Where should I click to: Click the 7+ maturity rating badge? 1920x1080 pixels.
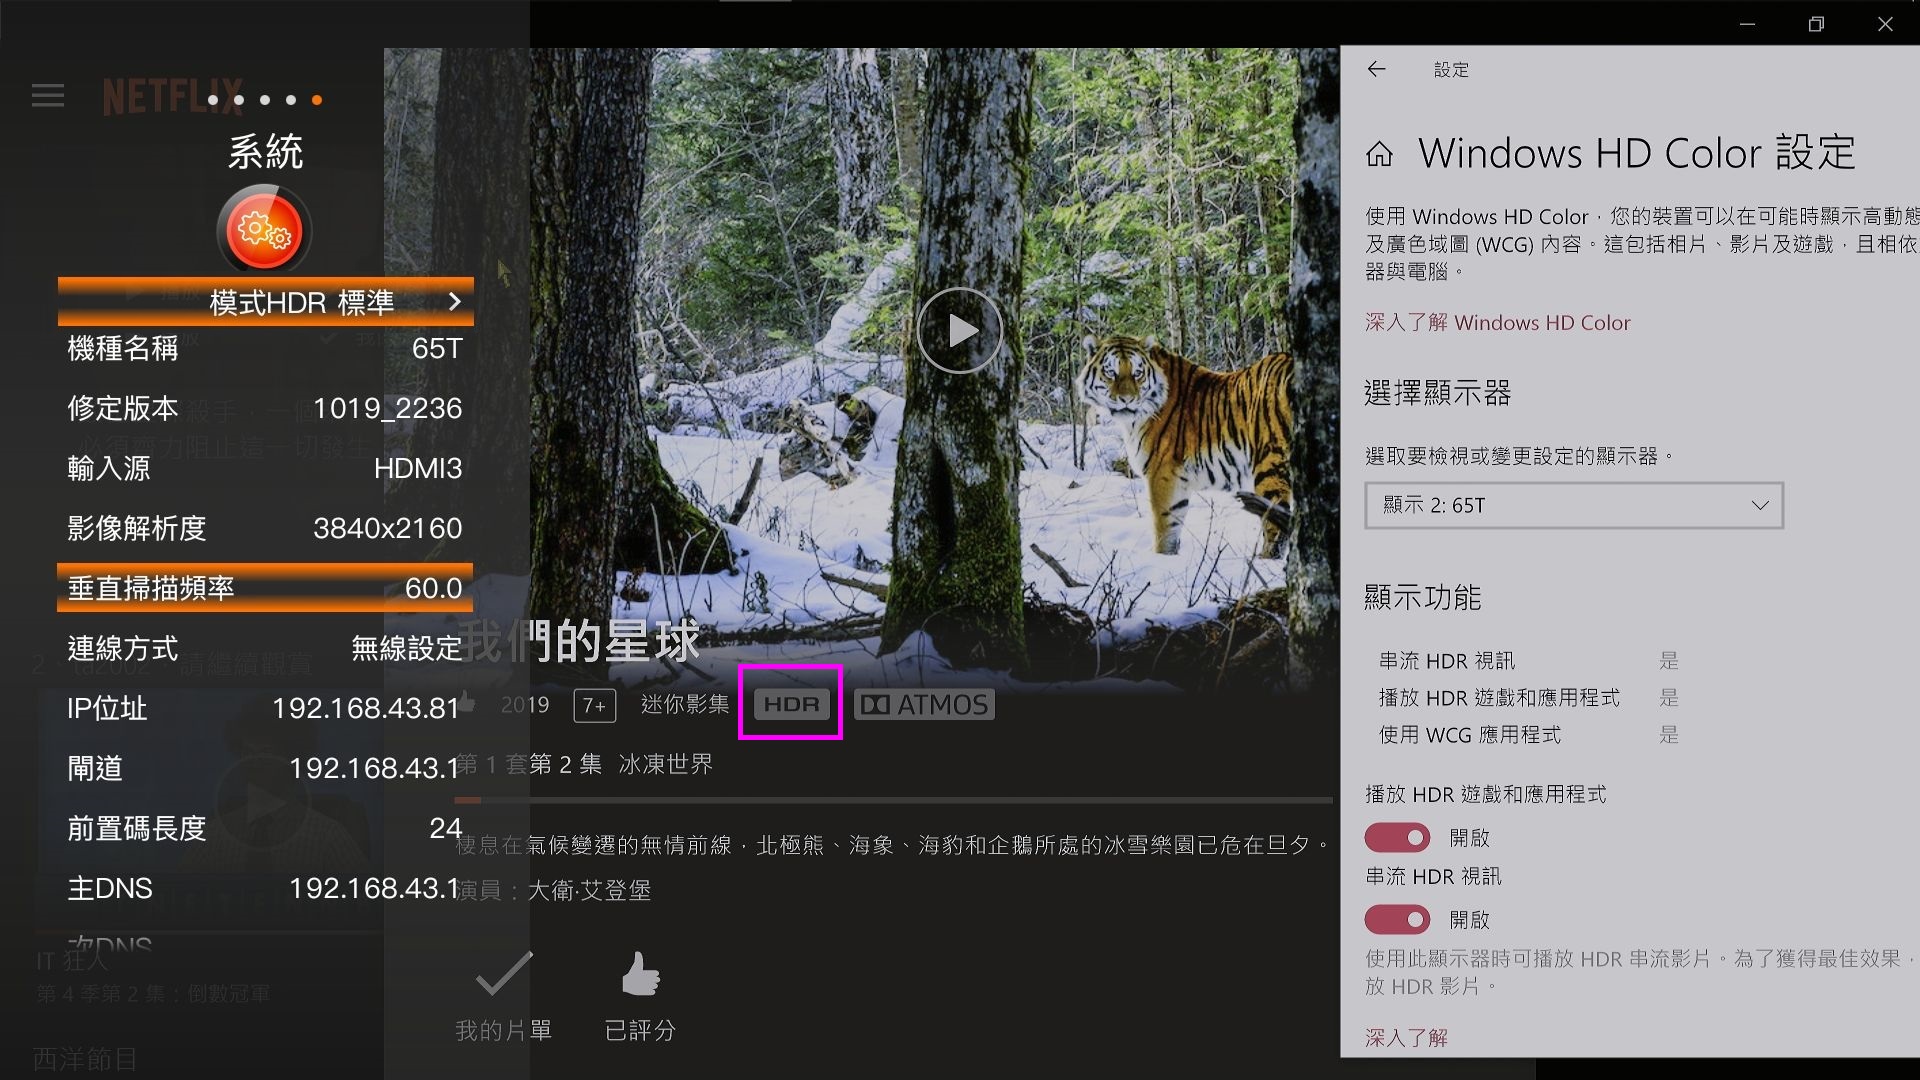tap(594, 706)
